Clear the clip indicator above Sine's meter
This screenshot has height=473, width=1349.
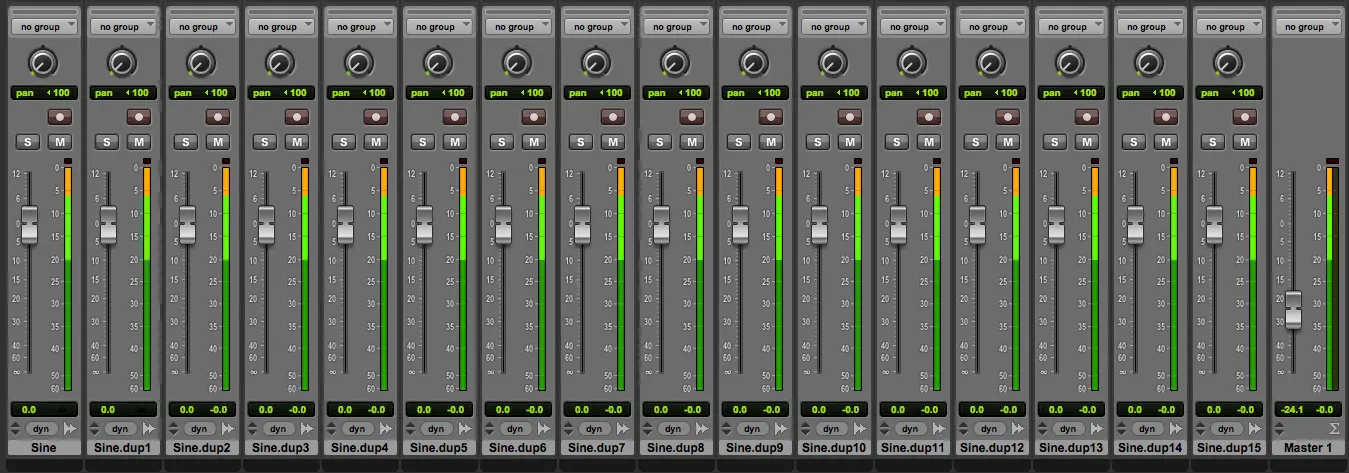[x=68, y=160]
